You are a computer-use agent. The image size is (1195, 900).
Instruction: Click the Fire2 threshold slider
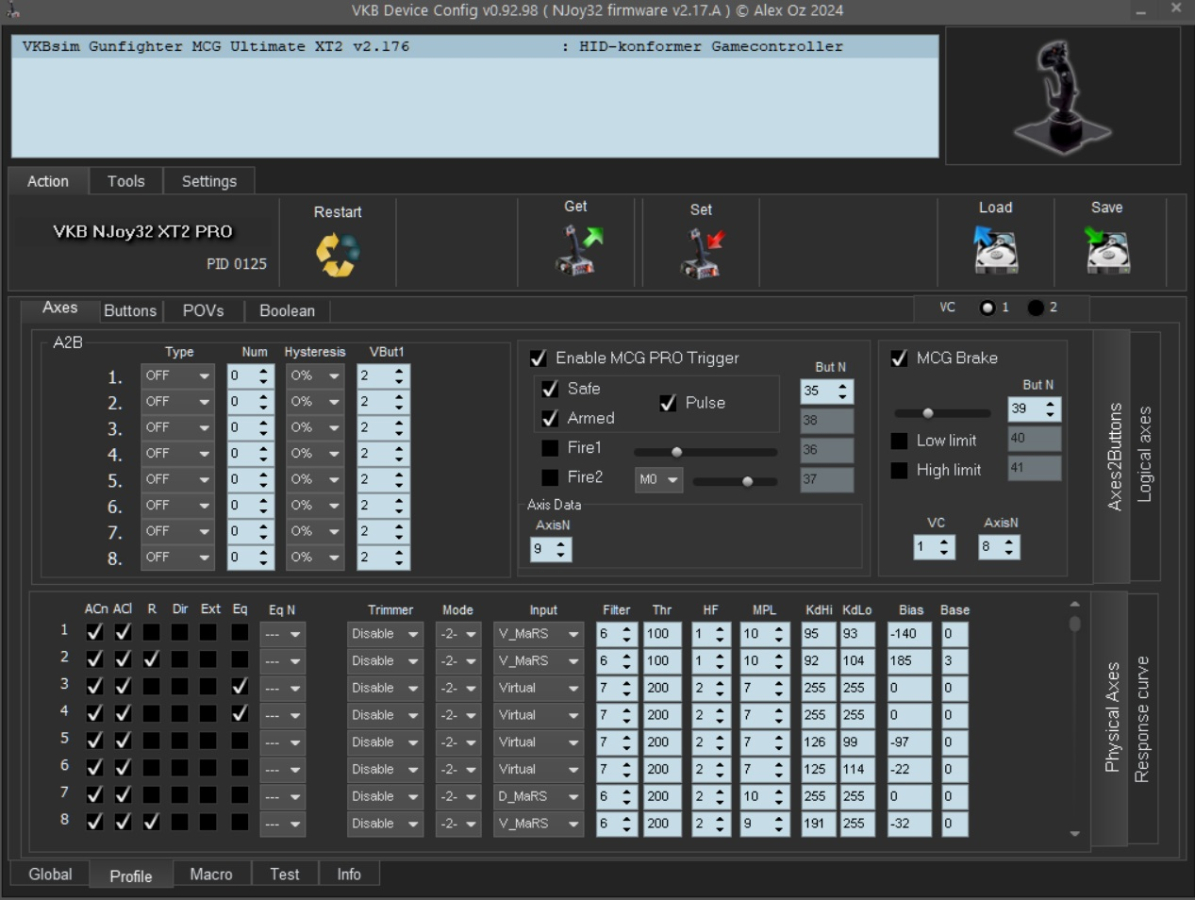click(x=735, y=481)
